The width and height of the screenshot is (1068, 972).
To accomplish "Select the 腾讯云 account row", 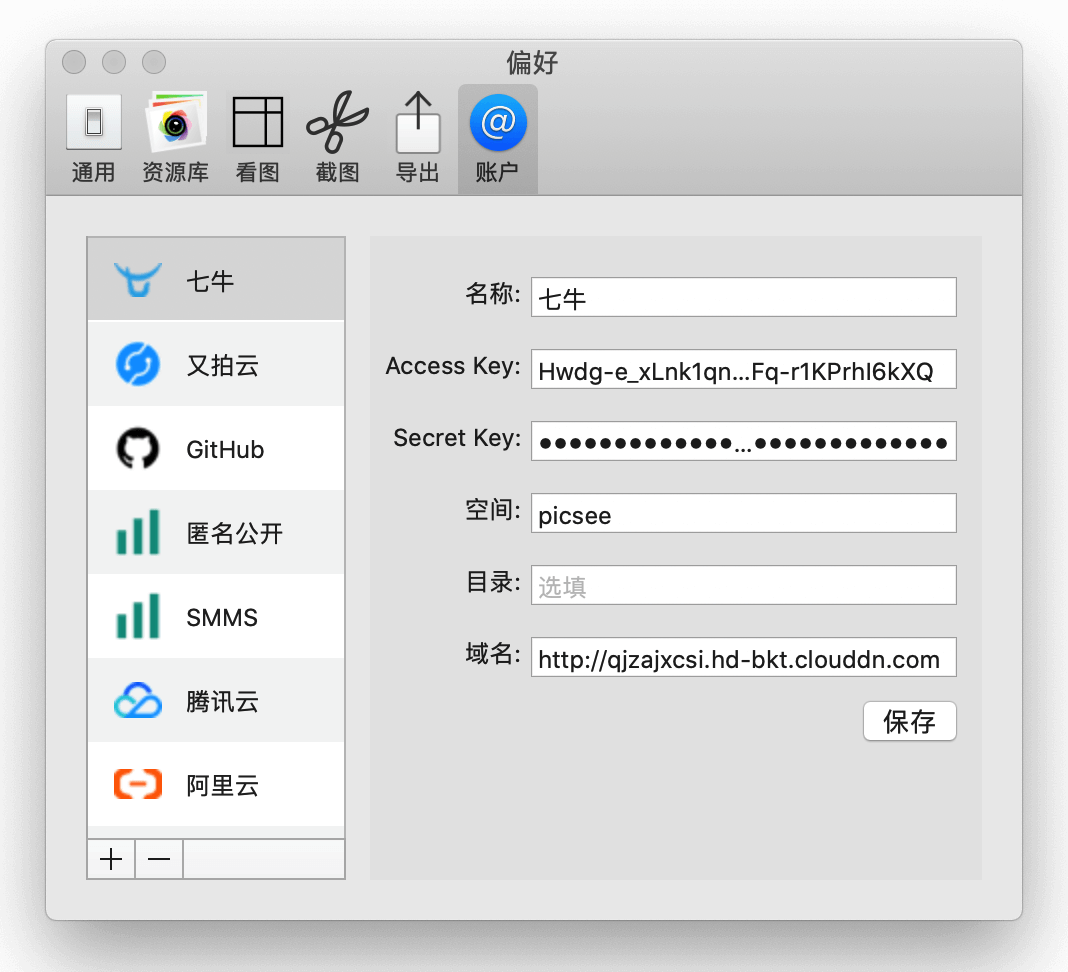I will [216, 700].
